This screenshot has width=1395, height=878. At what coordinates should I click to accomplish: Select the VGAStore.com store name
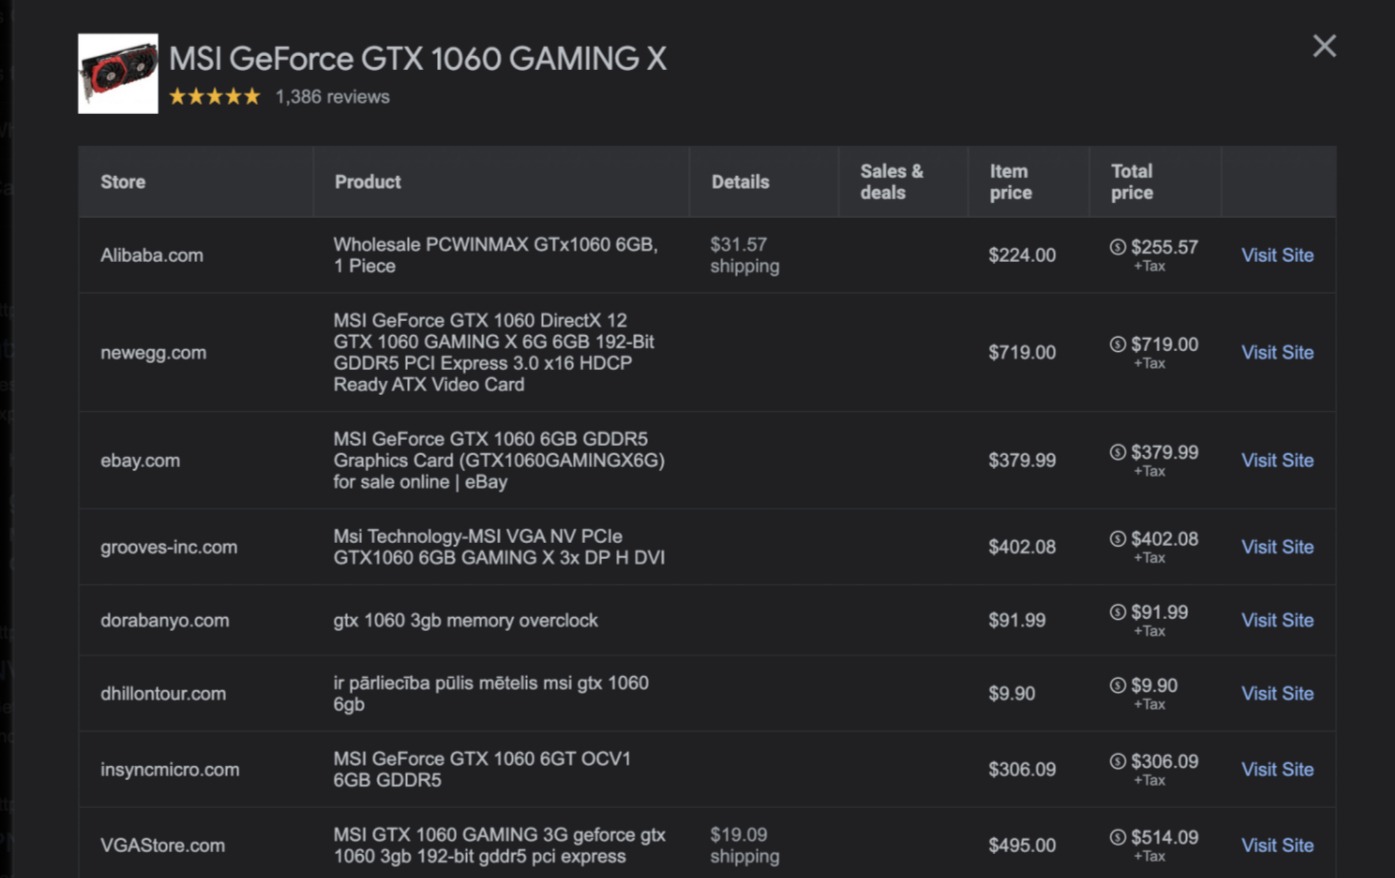162,845
